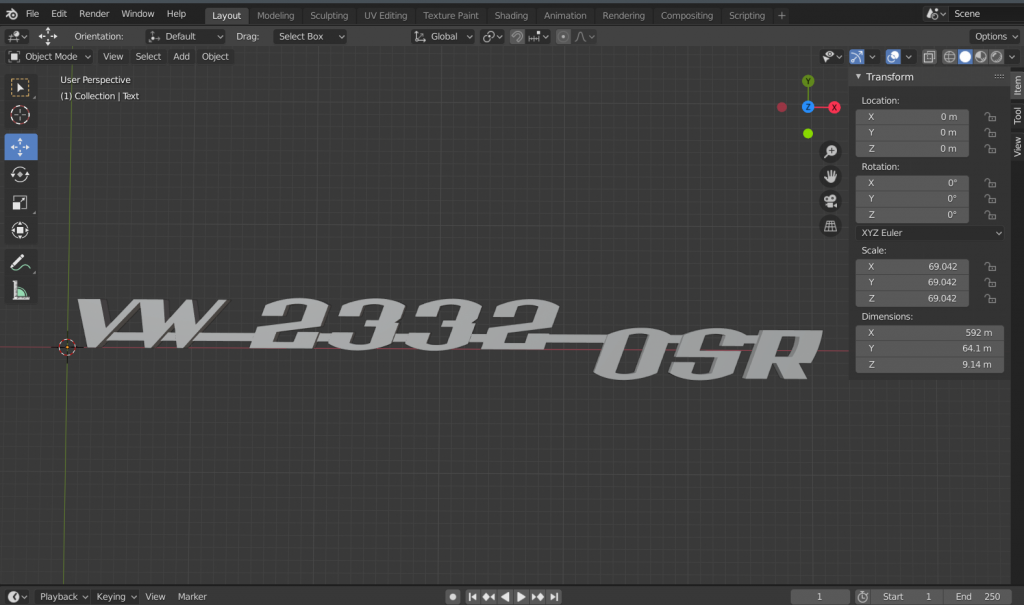
Task: Change the rotation mode via XYZ Euler dropdown
Action: (x=929, y=232)
